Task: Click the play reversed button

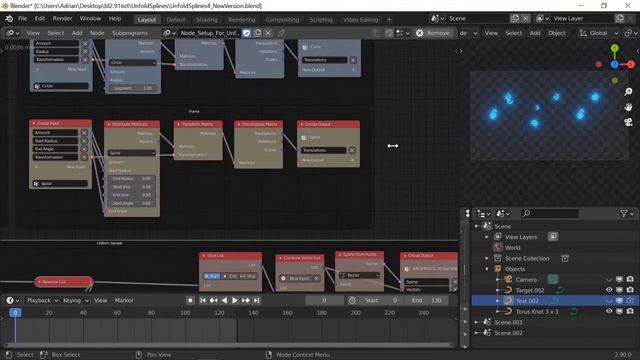Action: [224, 300]
